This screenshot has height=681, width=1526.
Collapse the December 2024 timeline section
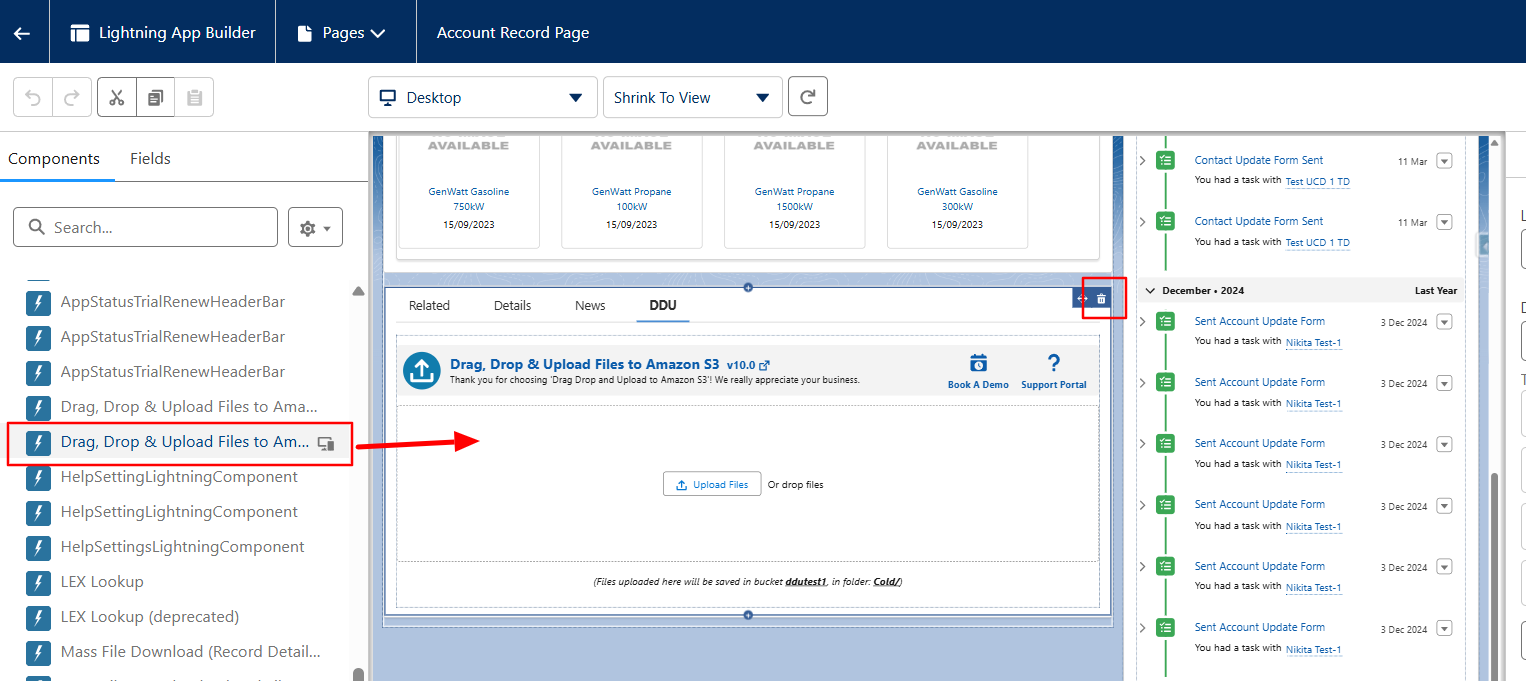(1148, 291)
